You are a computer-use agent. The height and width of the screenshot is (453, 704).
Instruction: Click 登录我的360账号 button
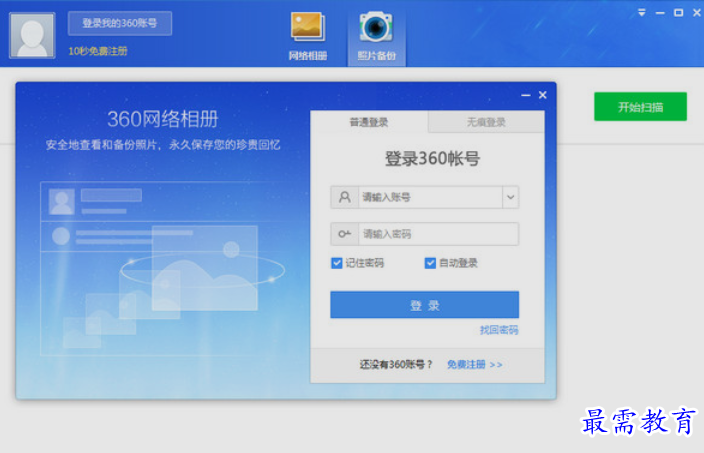click(120, 23)
